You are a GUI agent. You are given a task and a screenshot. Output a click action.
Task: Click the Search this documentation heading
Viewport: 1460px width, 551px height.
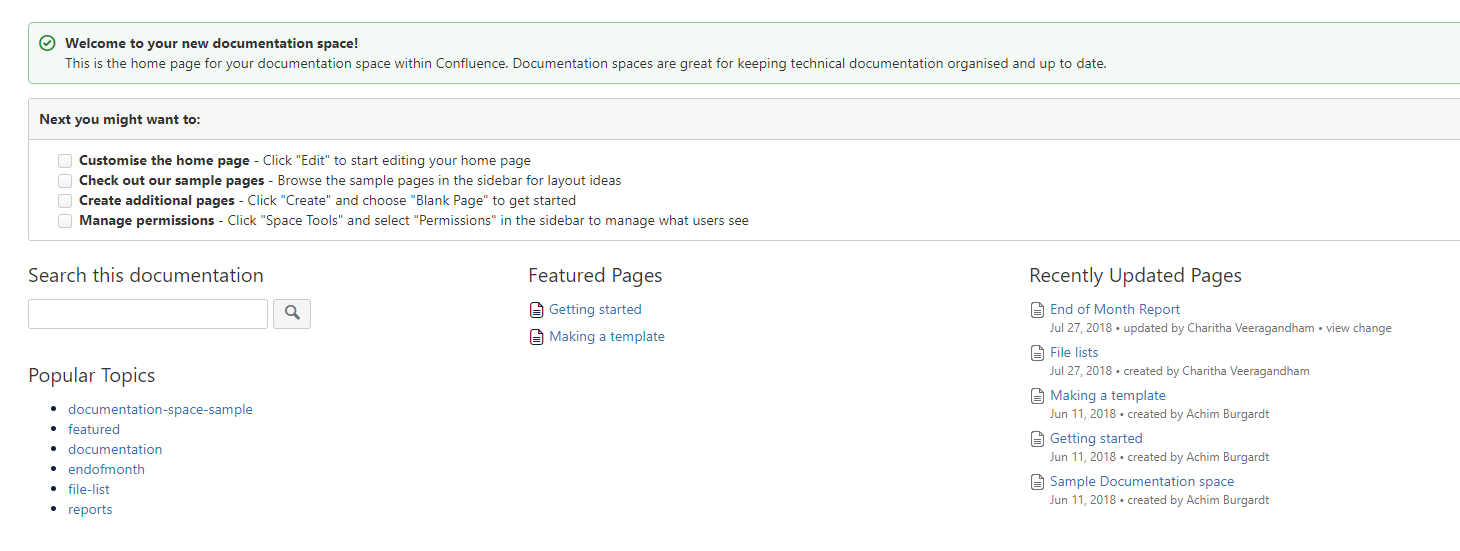[x=146, y=276]
